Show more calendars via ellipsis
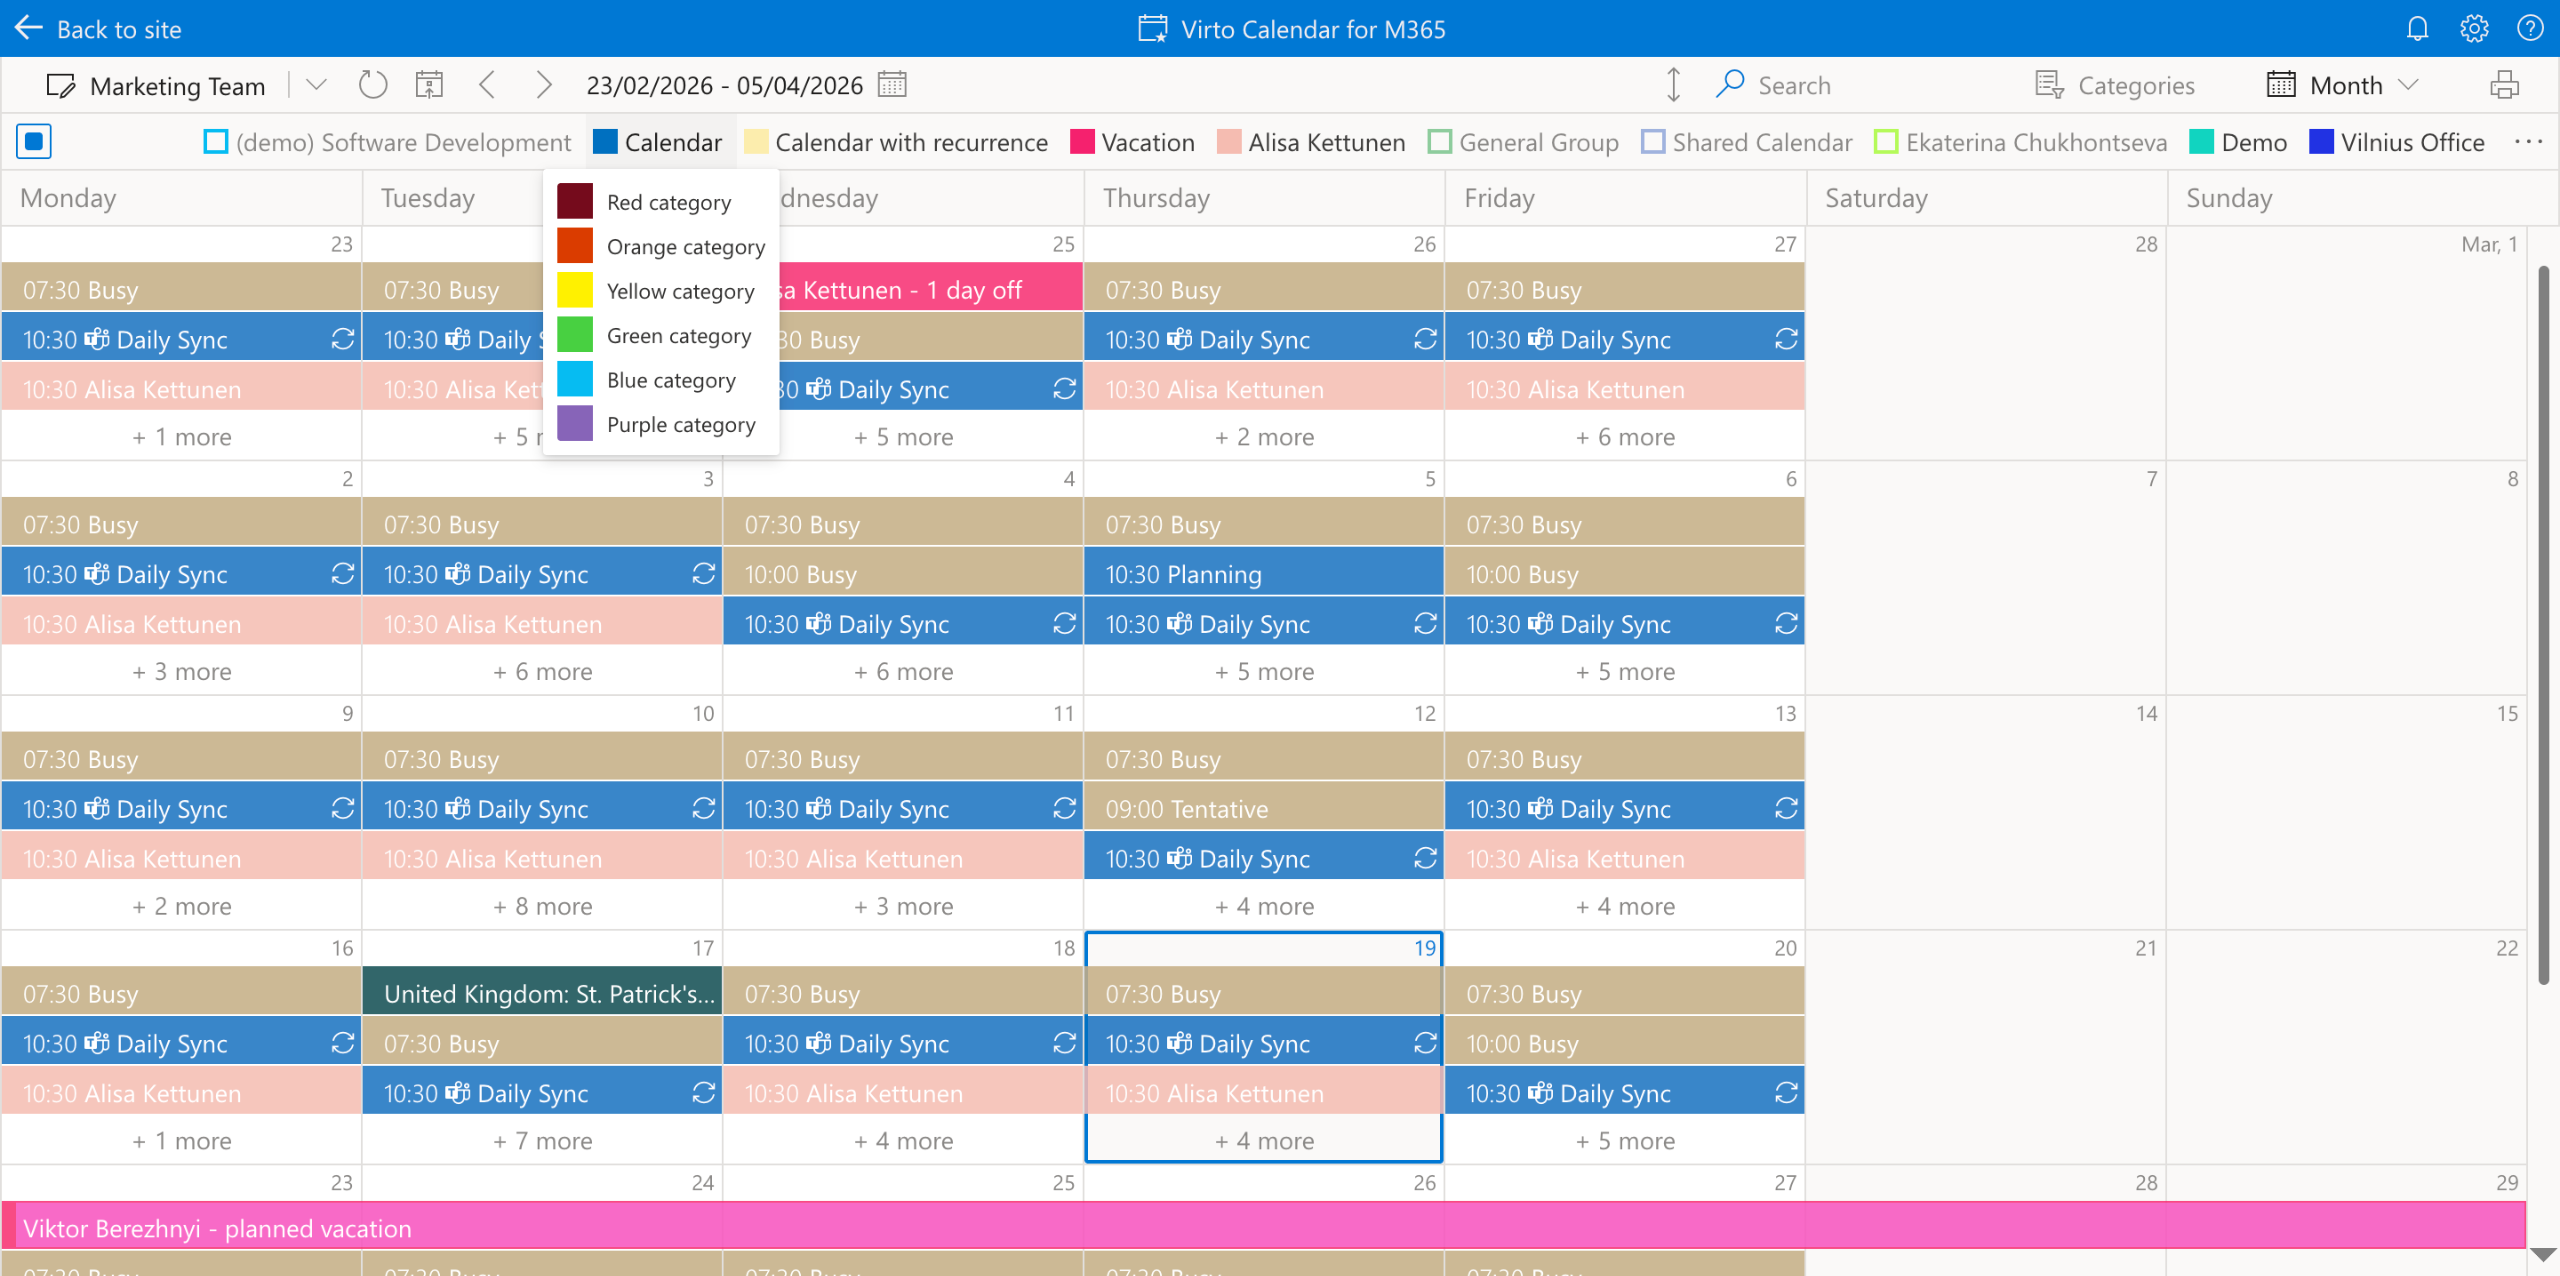The height and width of the screenshot is (1276, 2560). click(2528, 142)
